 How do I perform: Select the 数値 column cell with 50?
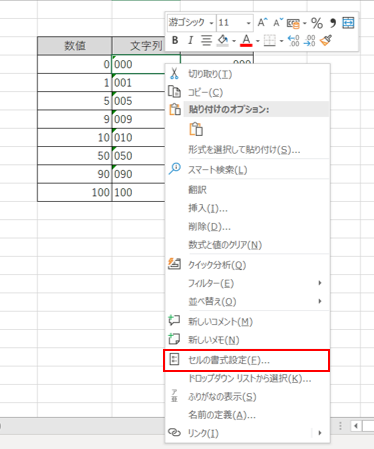pos(75,156)
